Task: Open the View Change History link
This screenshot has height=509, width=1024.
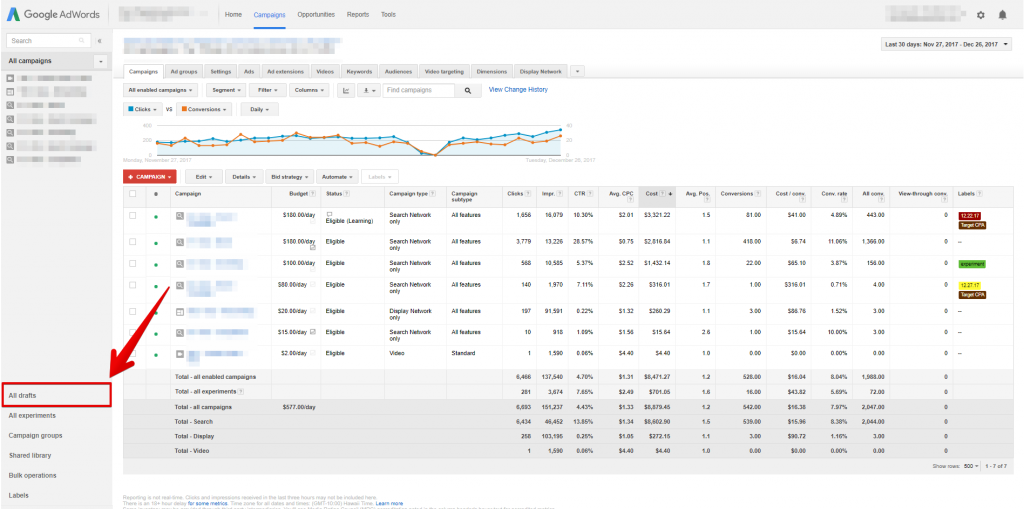Action: coord(518,90)
